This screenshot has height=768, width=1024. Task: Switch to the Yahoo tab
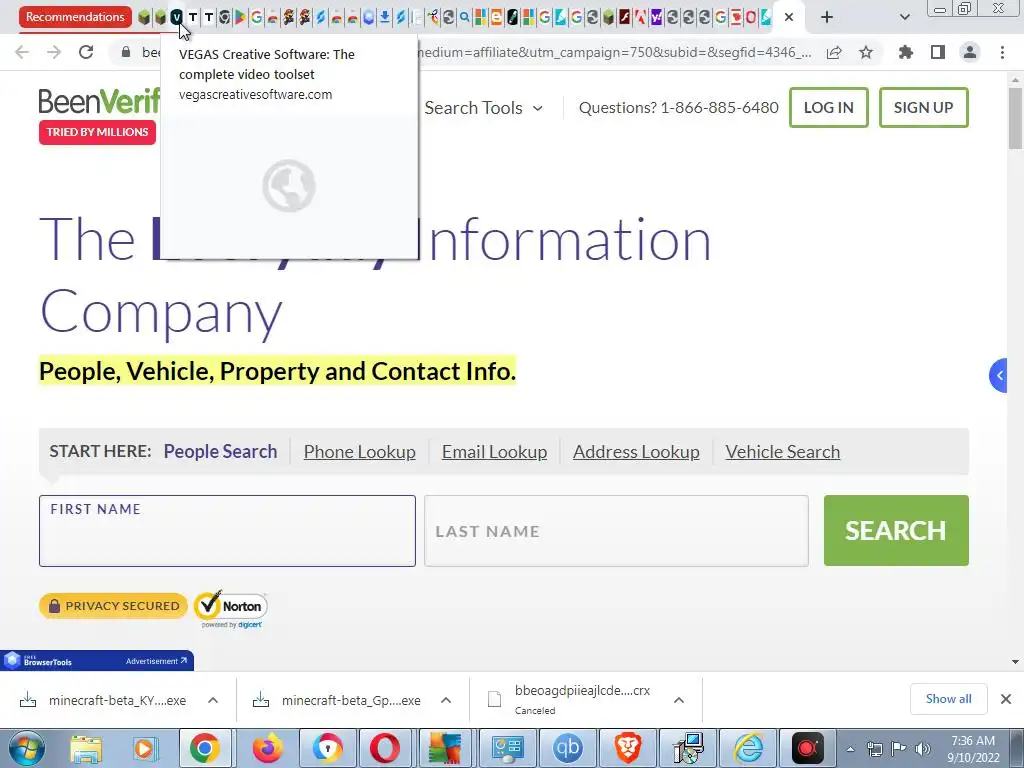click(x=656, y=17)
